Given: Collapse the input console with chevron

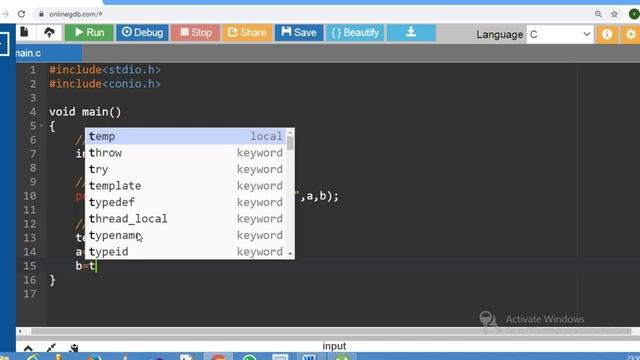Looking at the screenshot, I should point(28,348).
